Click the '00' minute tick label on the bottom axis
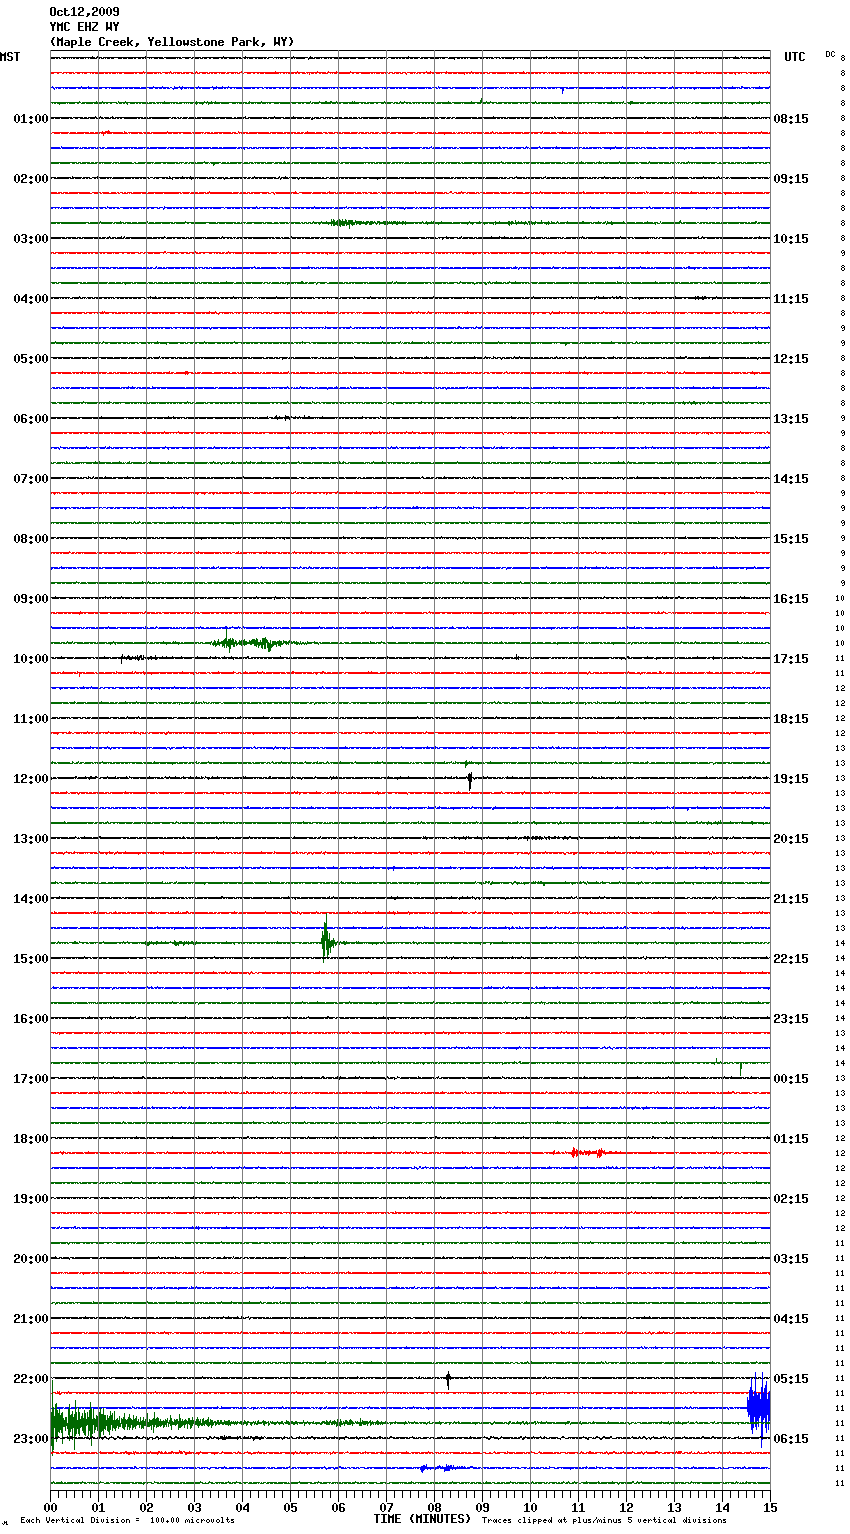 tap(50, 1507)
